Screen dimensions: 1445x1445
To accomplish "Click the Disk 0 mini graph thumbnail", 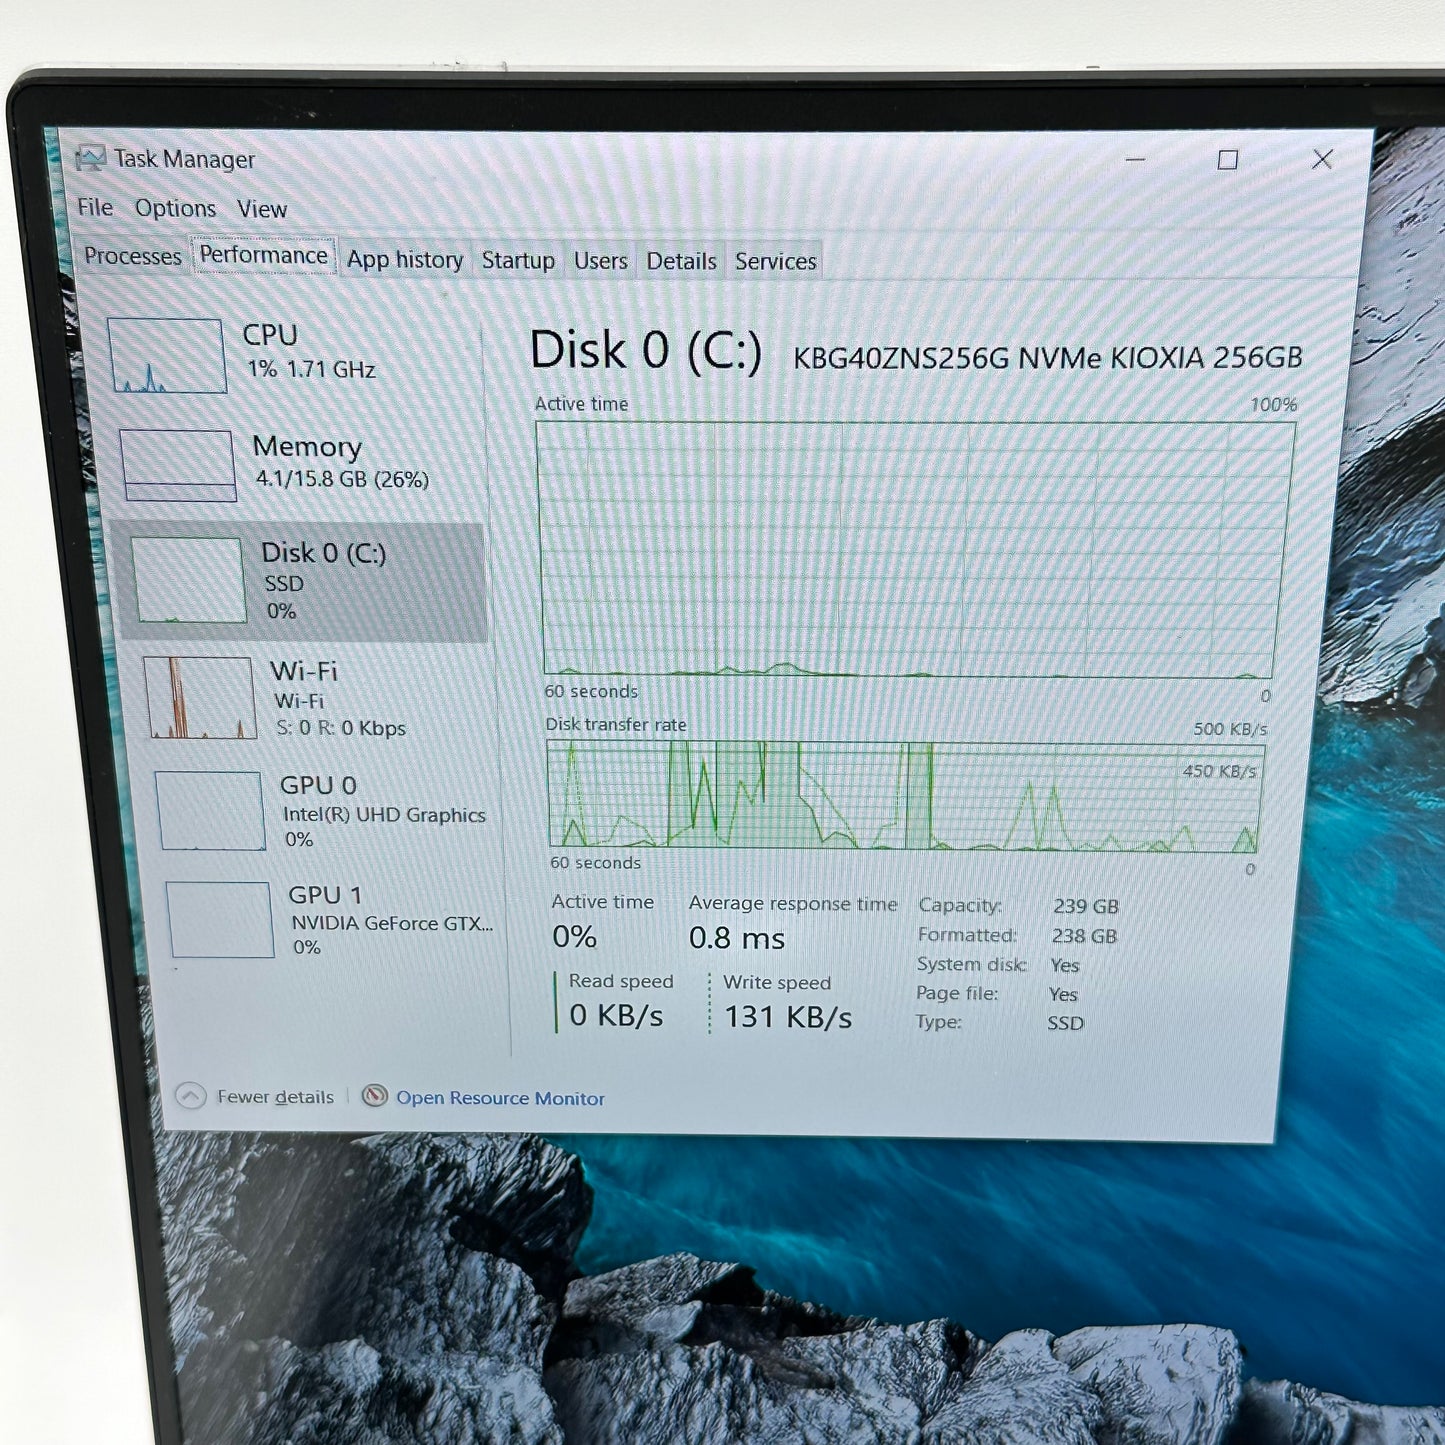I will click(x=189, y=581).
